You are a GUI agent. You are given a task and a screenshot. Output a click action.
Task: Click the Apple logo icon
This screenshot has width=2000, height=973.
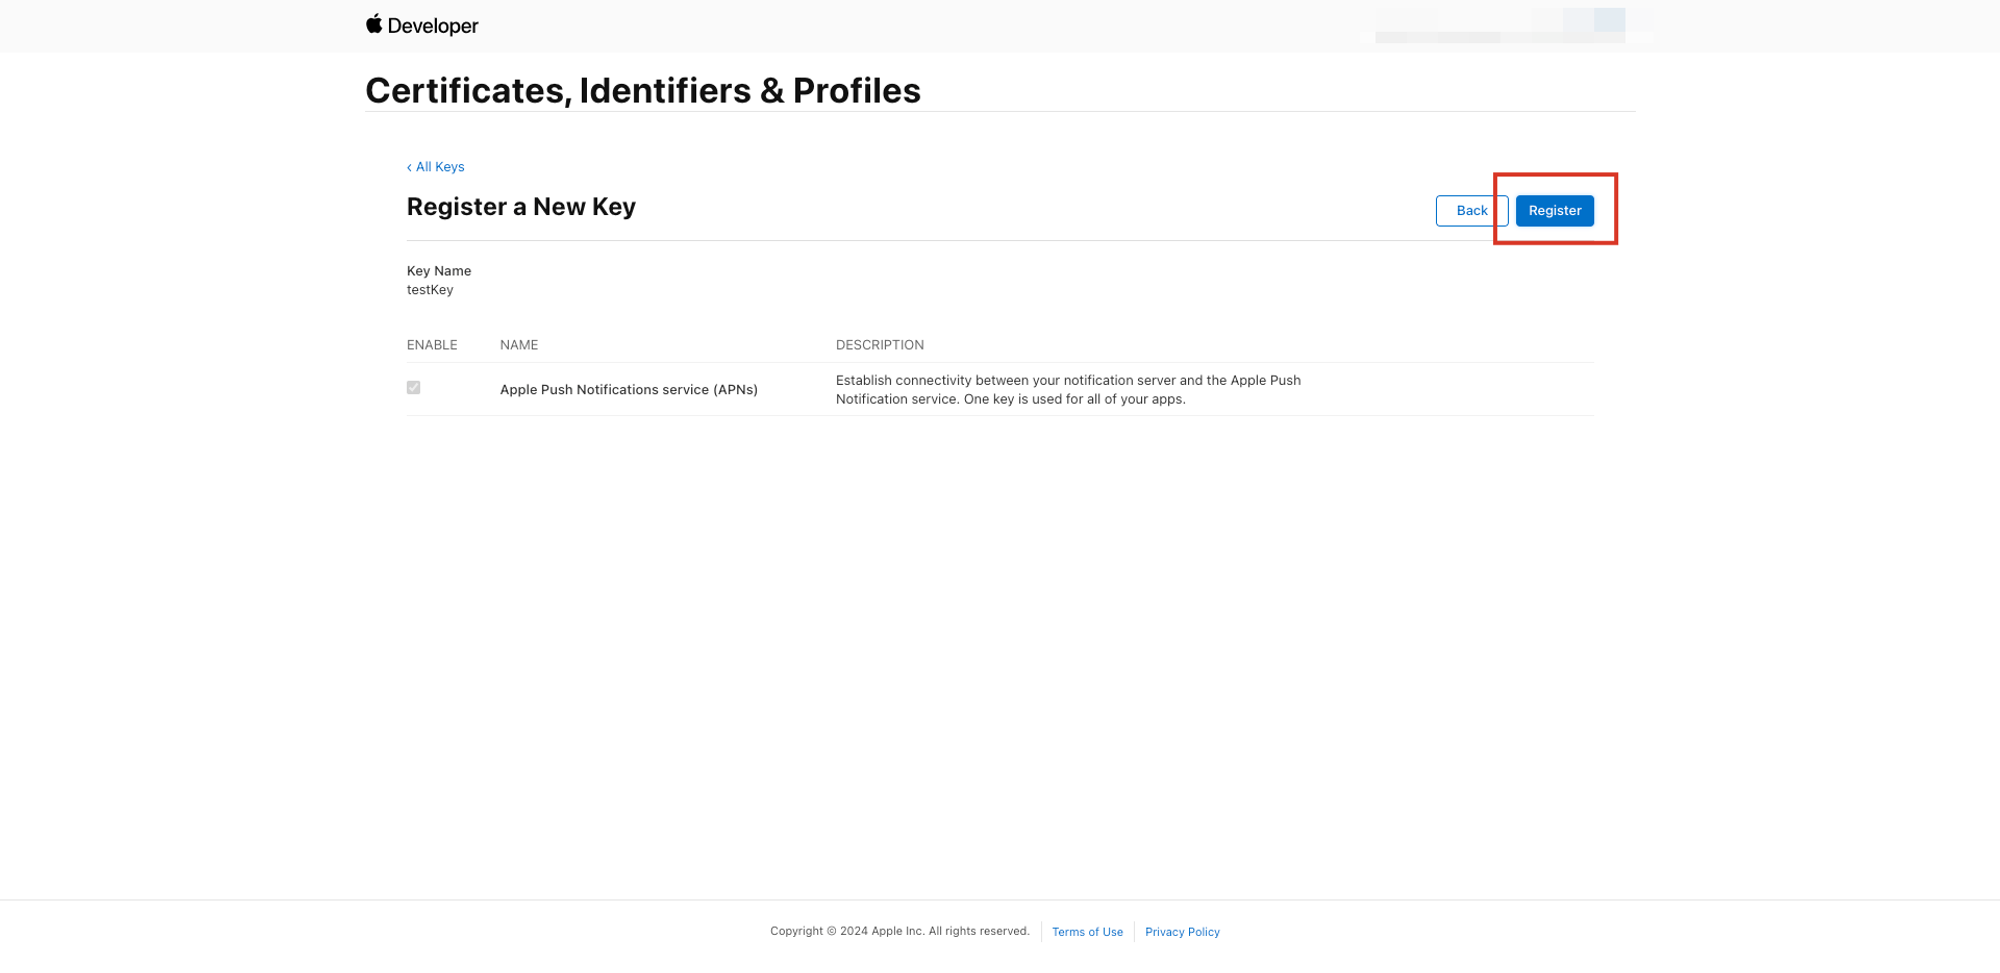point(374,24)
